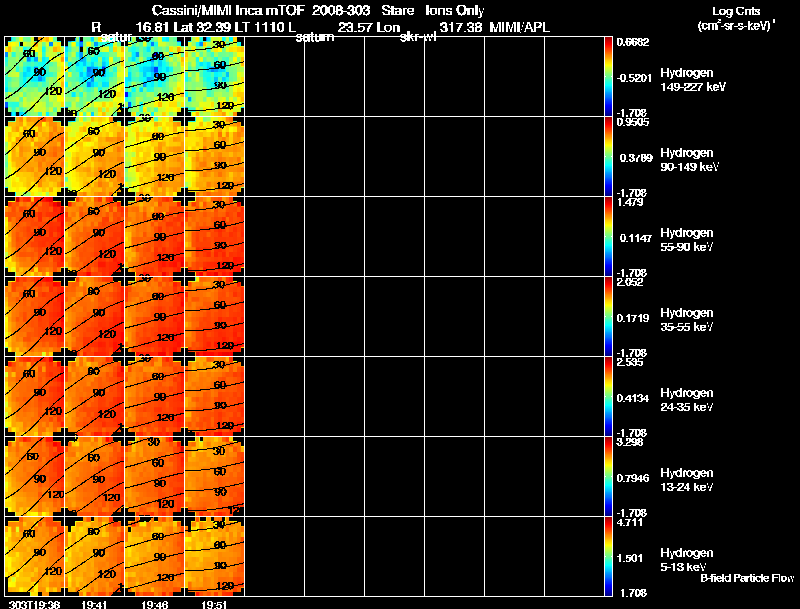Open the 90-149 keV panel at 19:41
This screenshot has width=800, height=609.
point(94,156)
